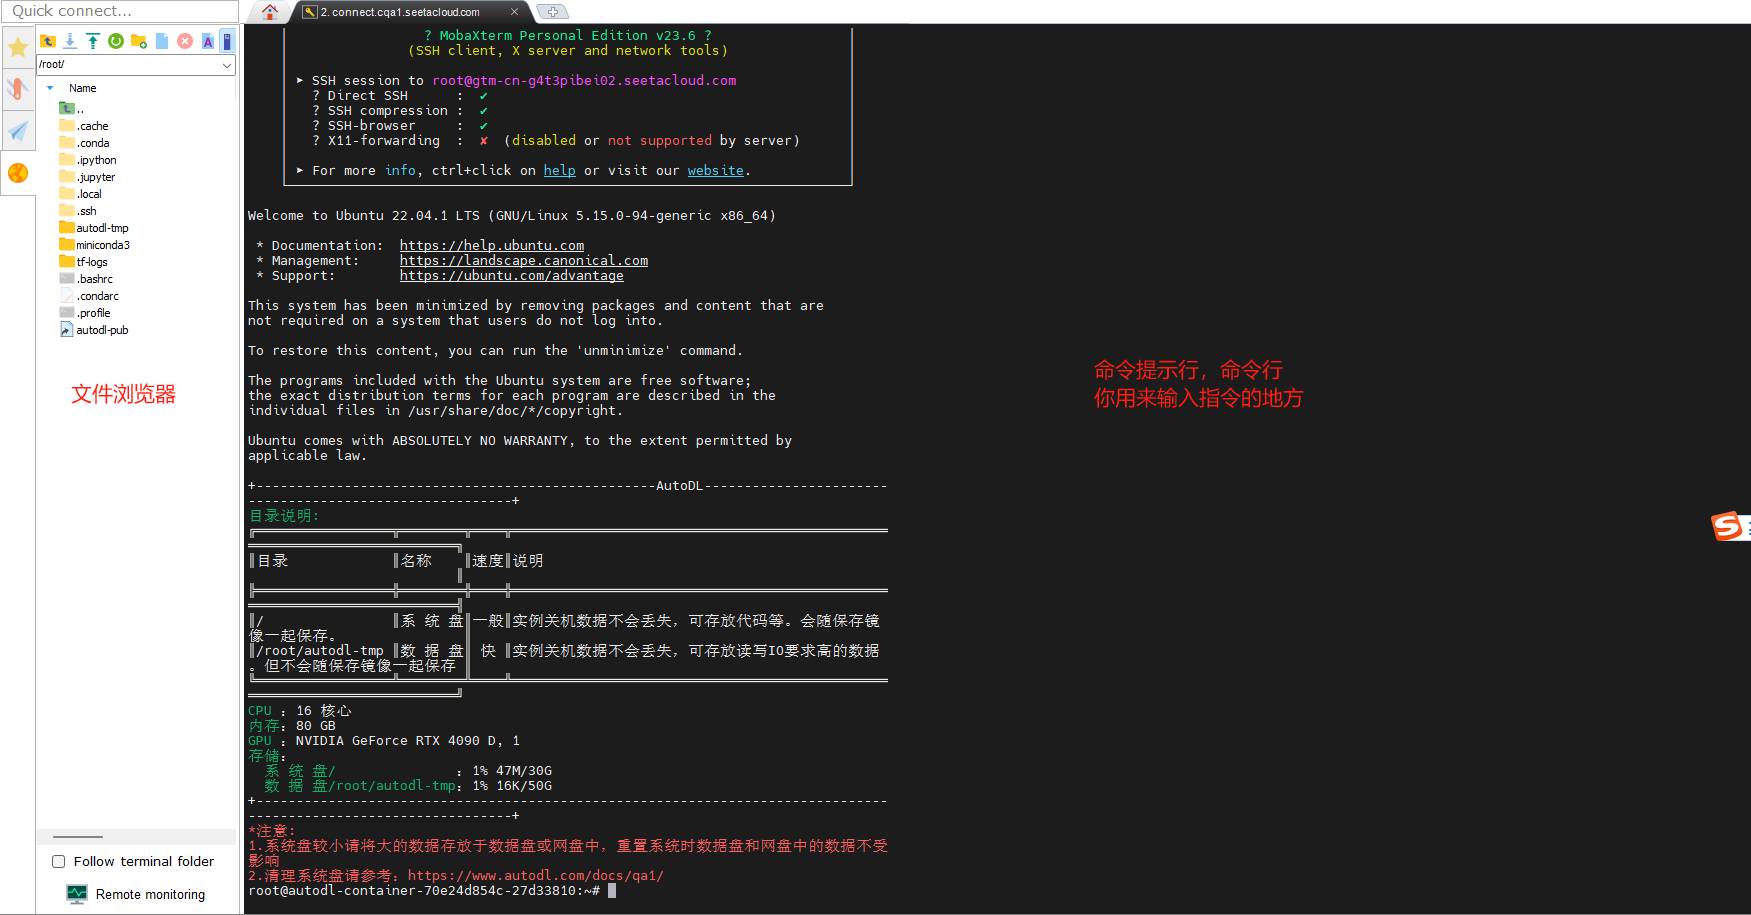
Task: Click the new tab plus icon
Action: tap(552, 12)
